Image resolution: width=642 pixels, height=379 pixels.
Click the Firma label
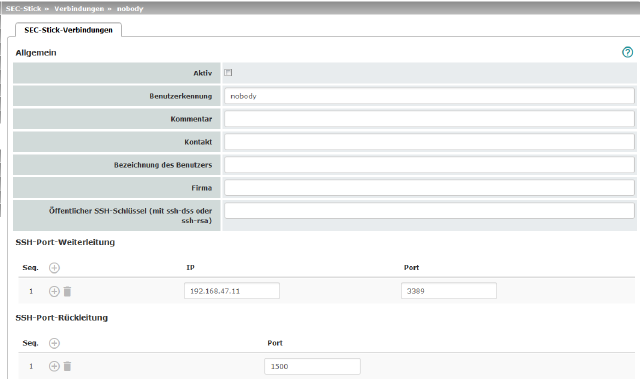coord(202,188)
